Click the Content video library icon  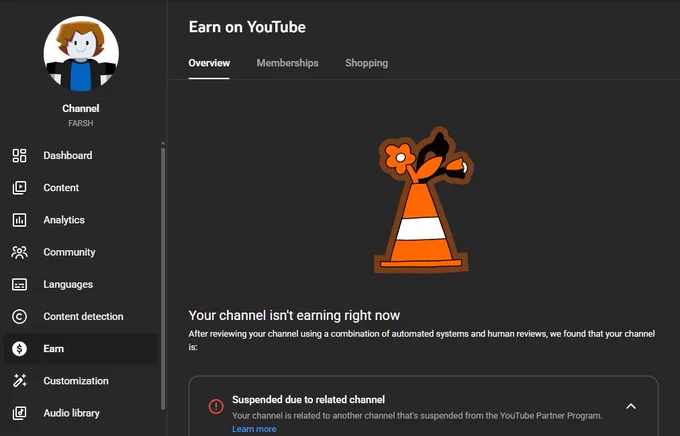pyautogui.click(x=19, y=187)
